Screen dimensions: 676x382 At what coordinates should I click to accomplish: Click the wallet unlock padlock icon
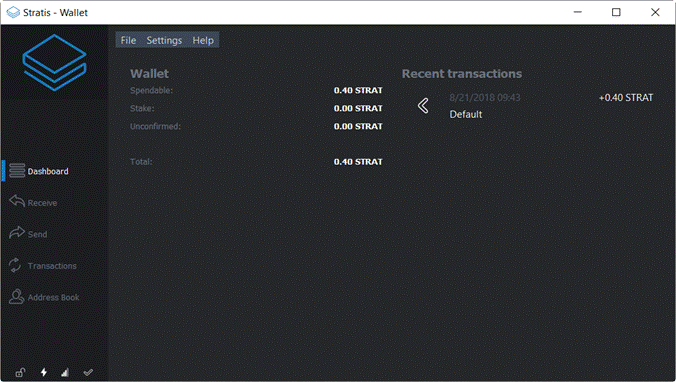[x=20, y=373]
